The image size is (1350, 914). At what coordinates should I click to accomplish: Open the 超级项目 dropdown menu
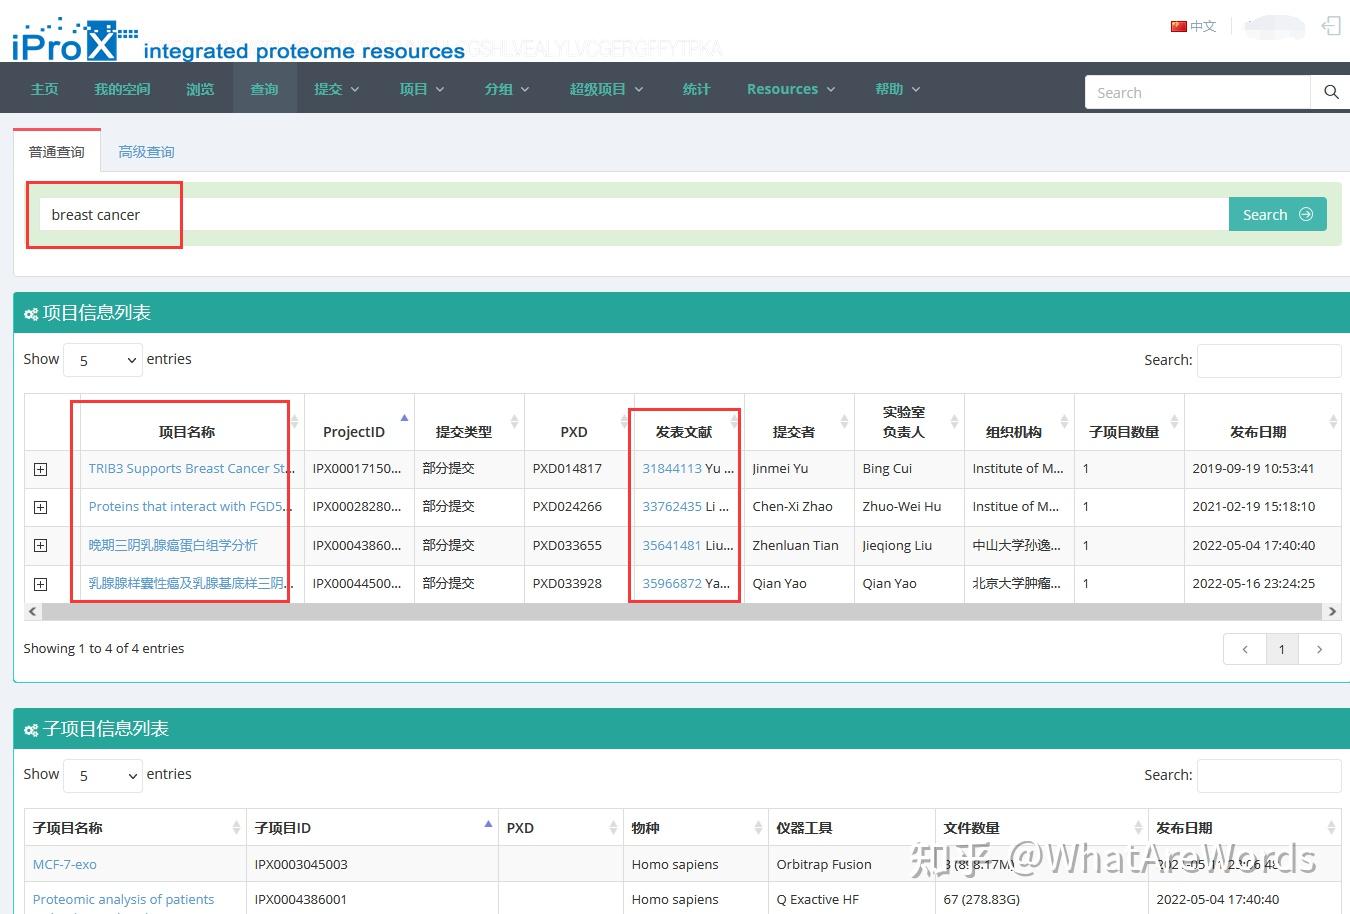point(606,89)
